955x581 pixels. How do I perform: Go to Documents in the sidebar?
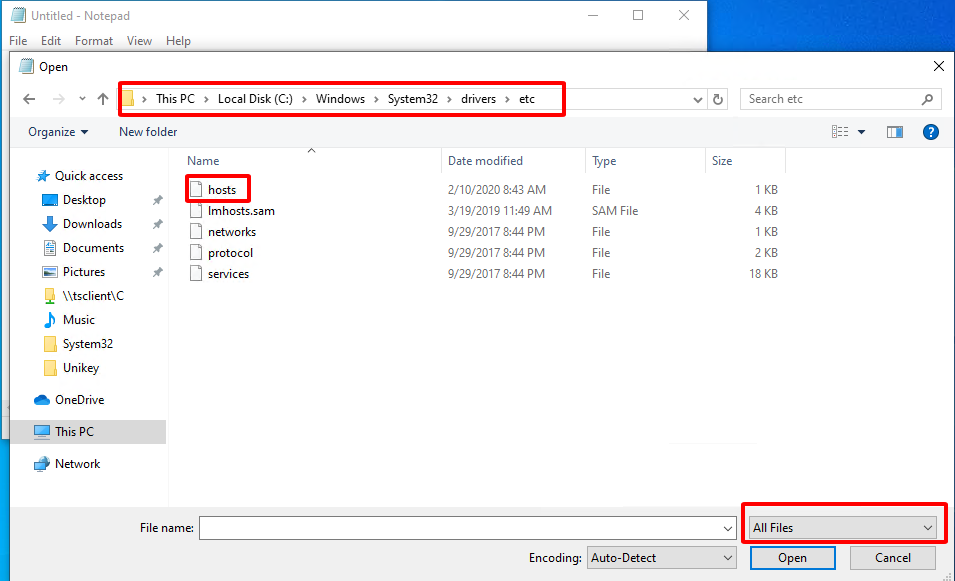coord(93,248)
